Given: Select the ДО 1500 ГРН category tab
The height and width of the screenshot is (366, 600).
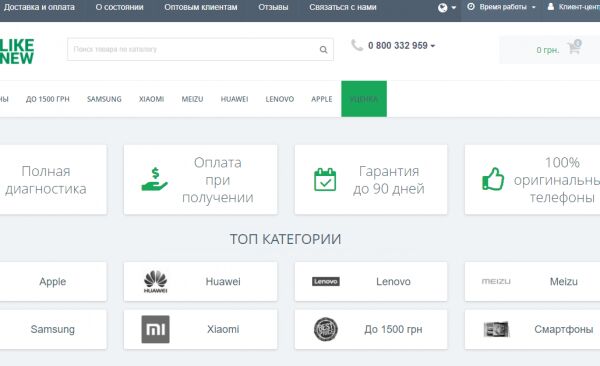Looking at the screenshot, I should pyautogui.click(x=47, y=99).
